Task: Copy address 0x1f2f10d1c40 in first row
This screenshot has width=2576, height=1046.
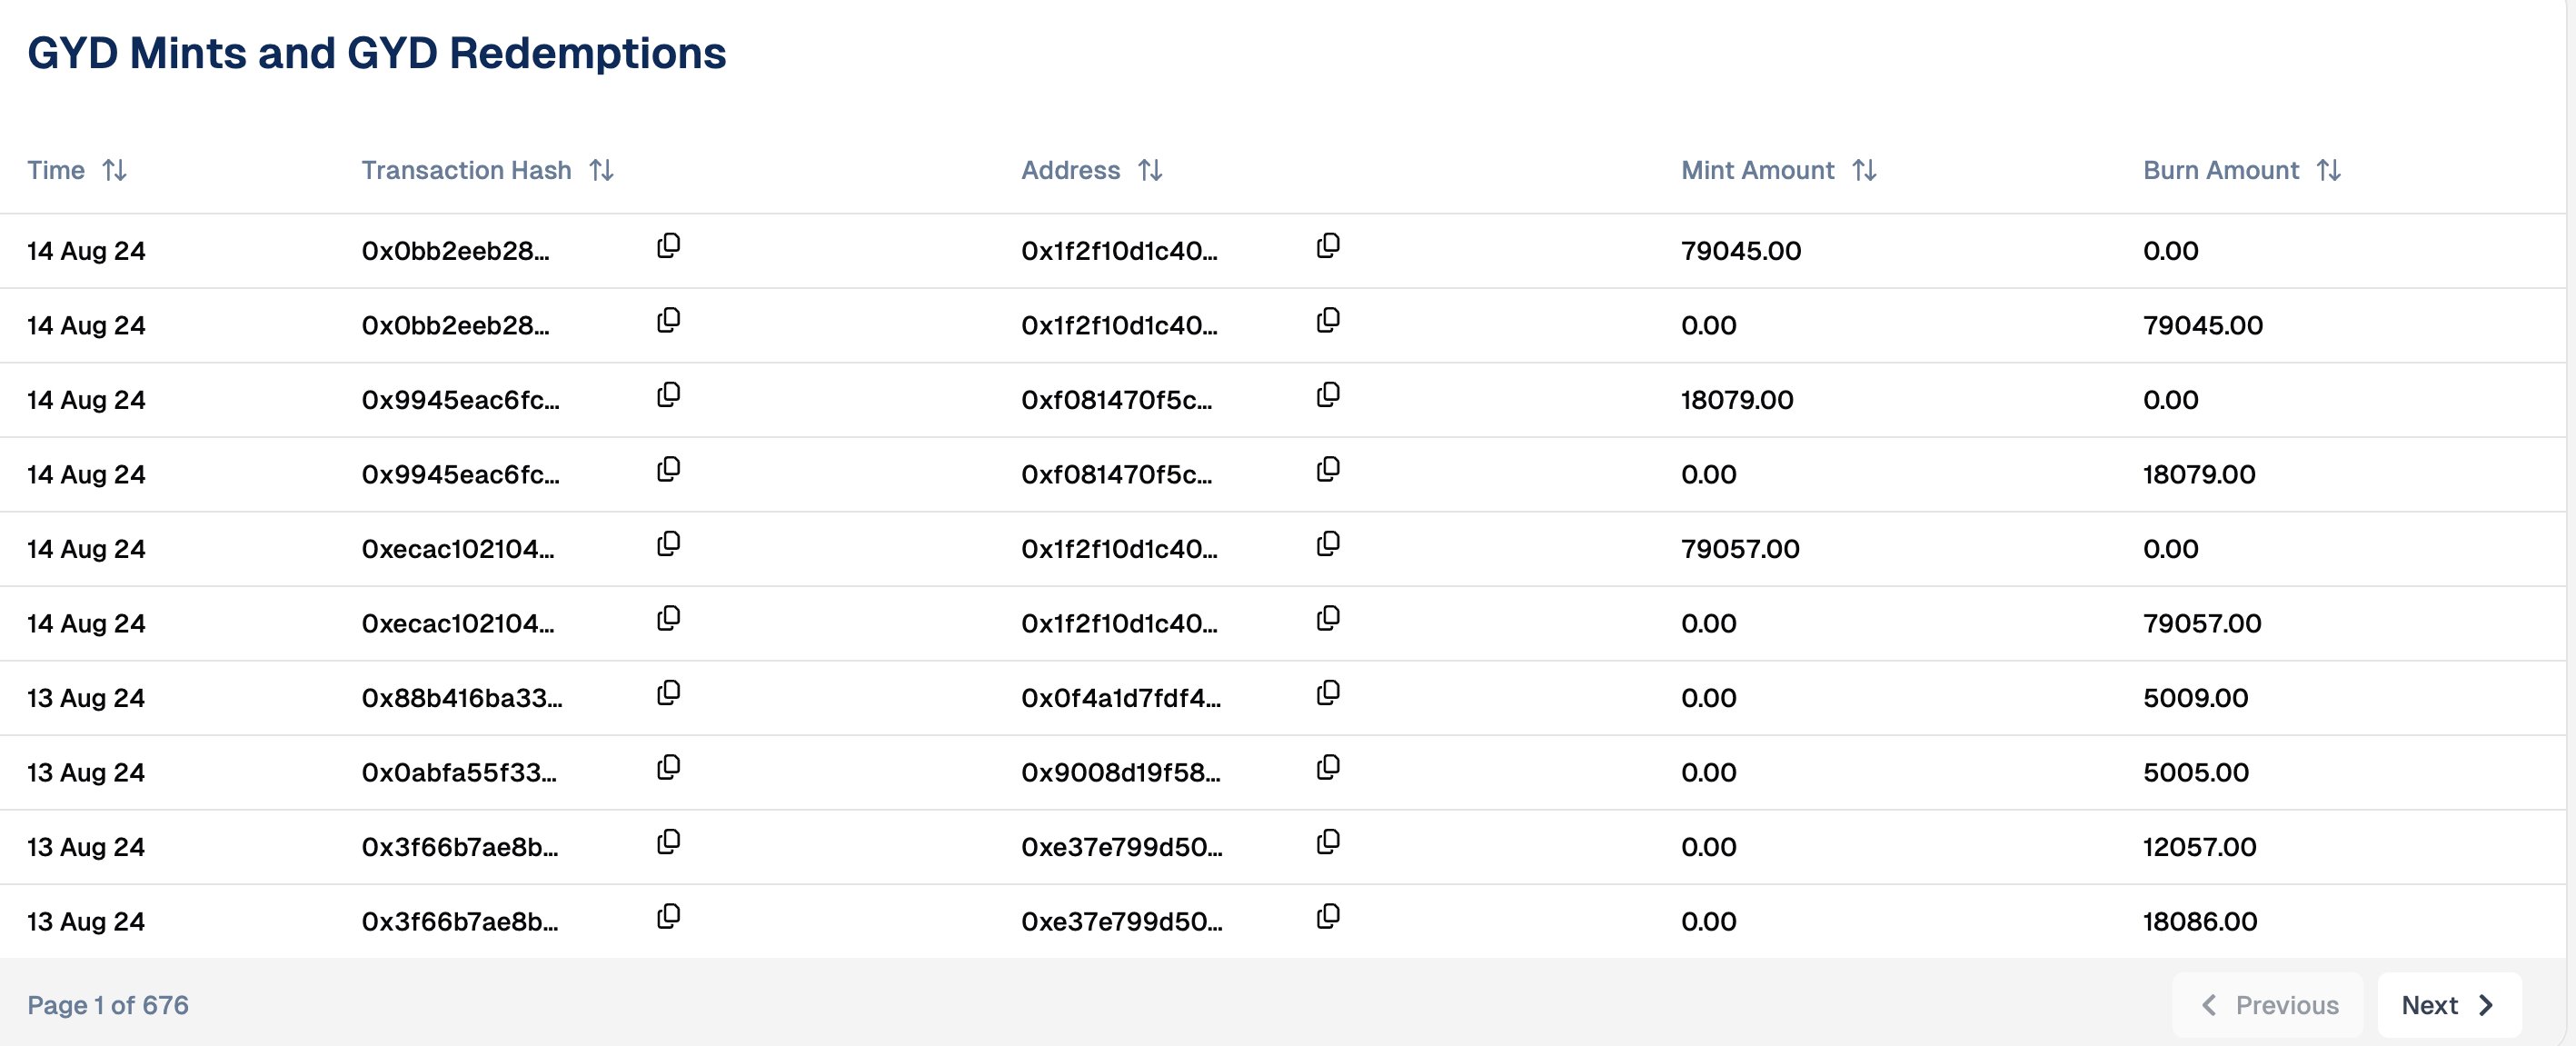Action: tap(1327, 246)
